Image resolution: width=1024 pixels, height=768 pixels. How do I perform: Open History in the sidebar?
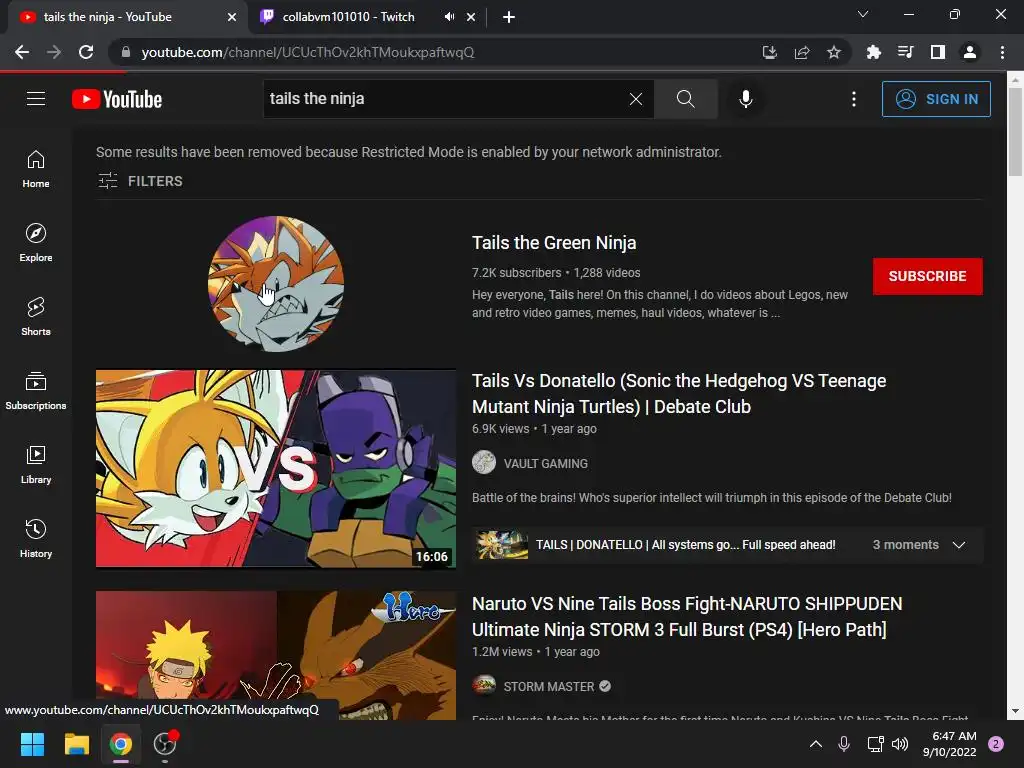[x=36, y=539]
